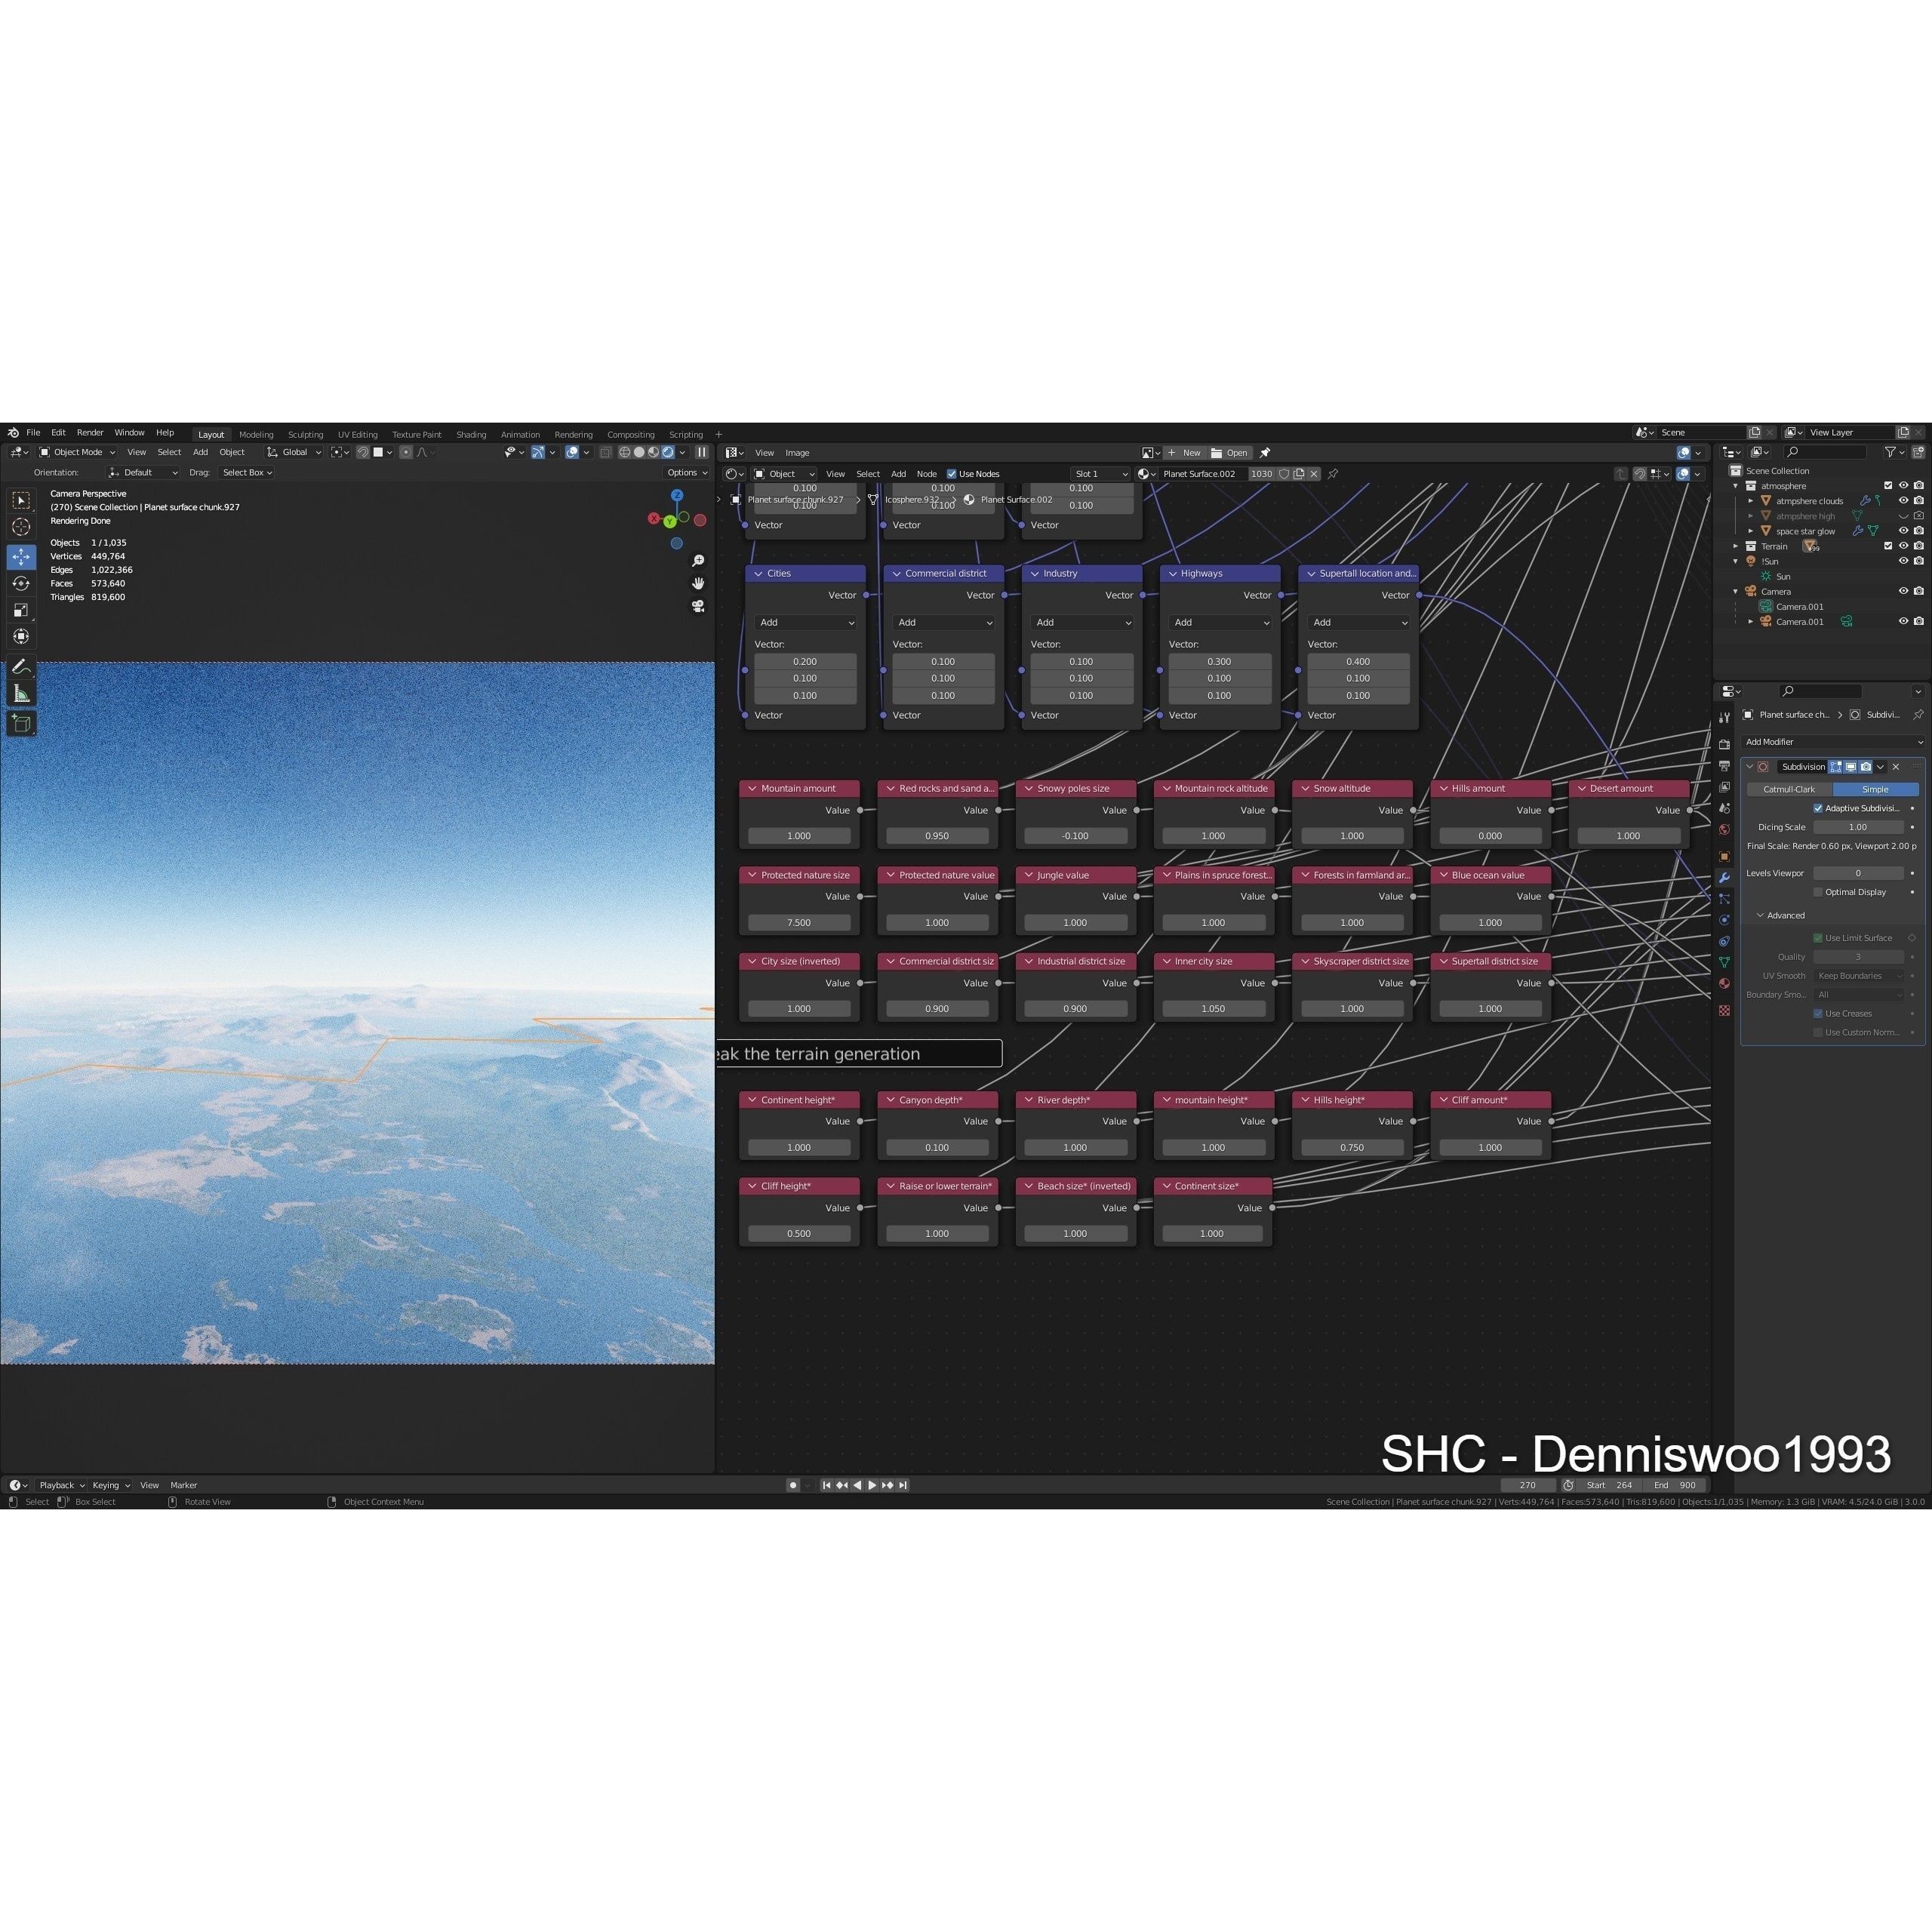
Task: Expand the Terrain collection in outliner
Action: [1736, 546]
